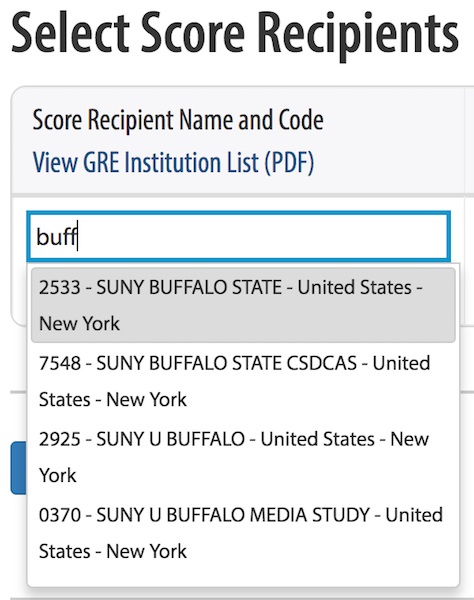Click the partially hidden blue button
This screenshot has width=474, height=600.
click(x=18, y=468)
